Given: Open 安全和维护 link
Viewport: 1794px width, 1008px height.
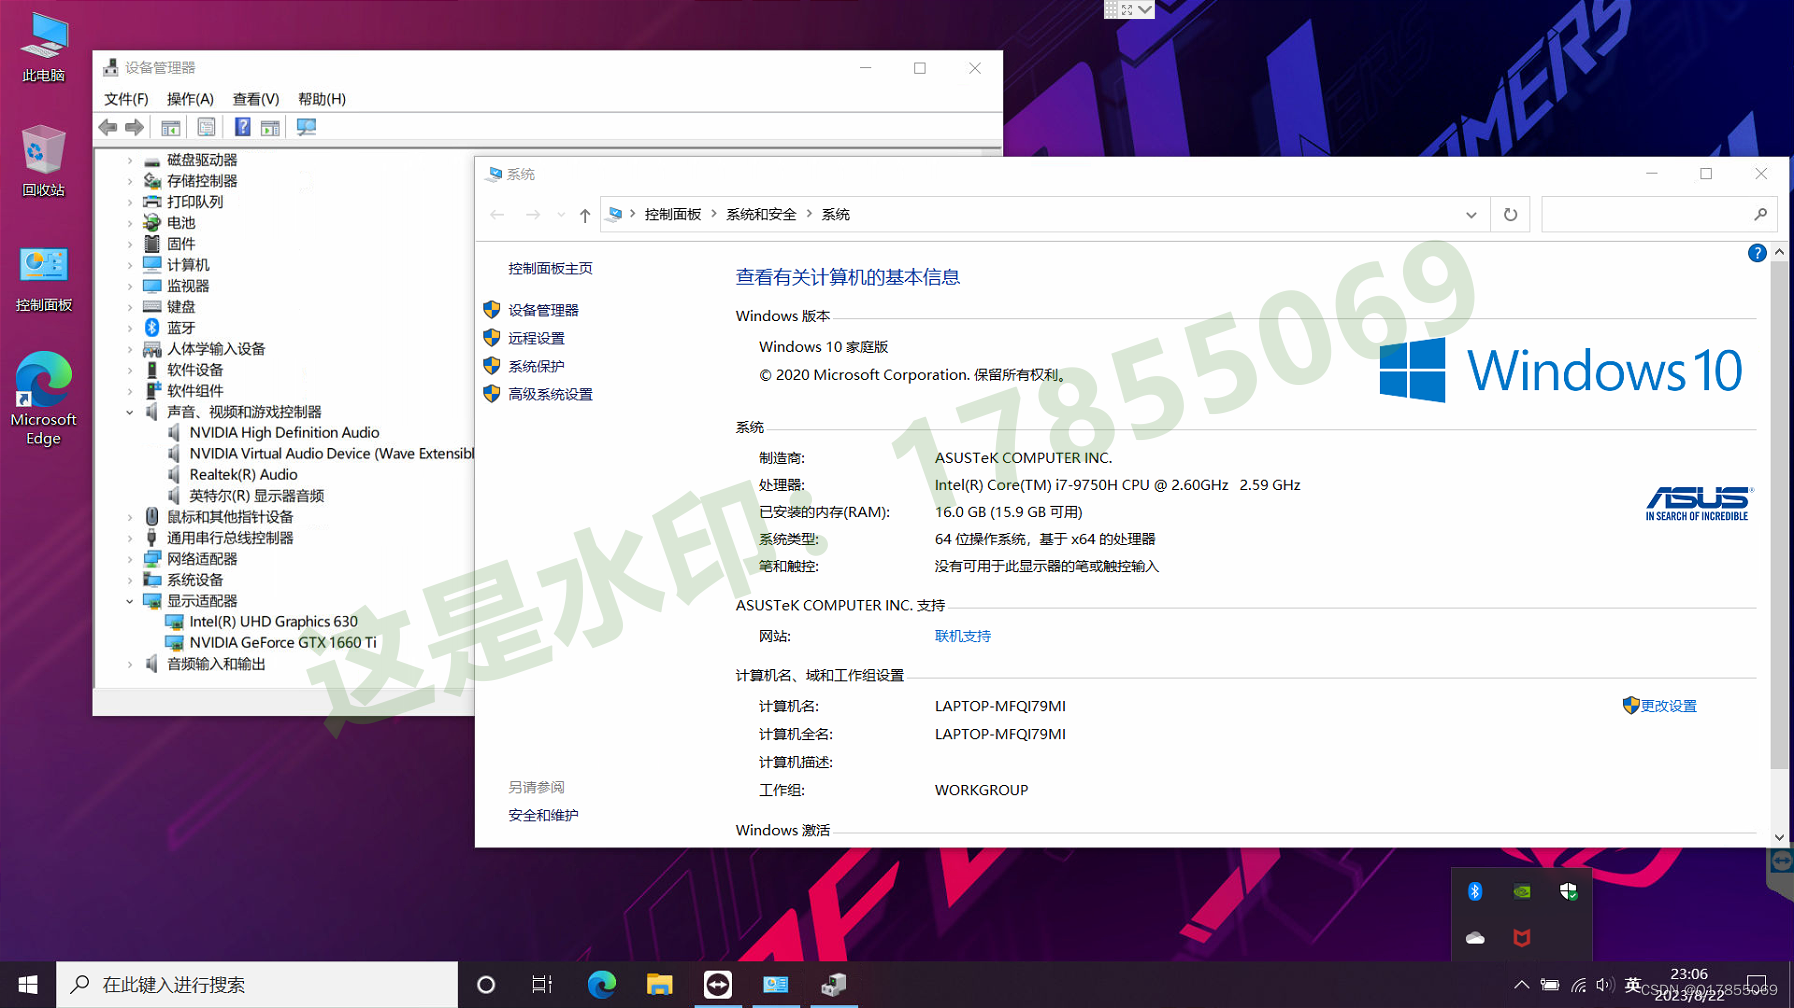Looking at the screenshot, I should pos(543,815).
